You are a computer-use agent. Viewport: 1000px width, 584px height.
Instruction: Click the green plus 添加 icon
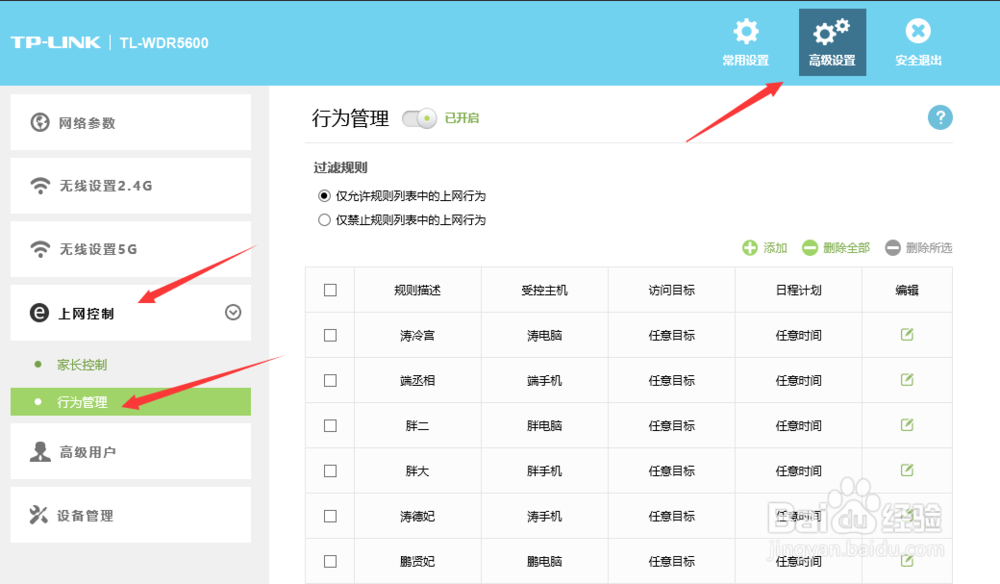pyautogui.click(x=750, y=247)
